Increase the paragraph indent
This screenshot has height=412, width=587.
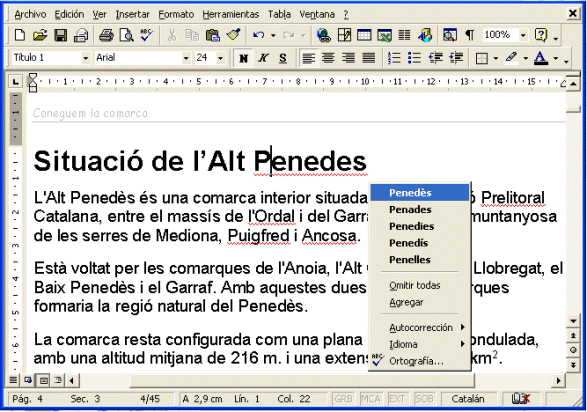456,58
